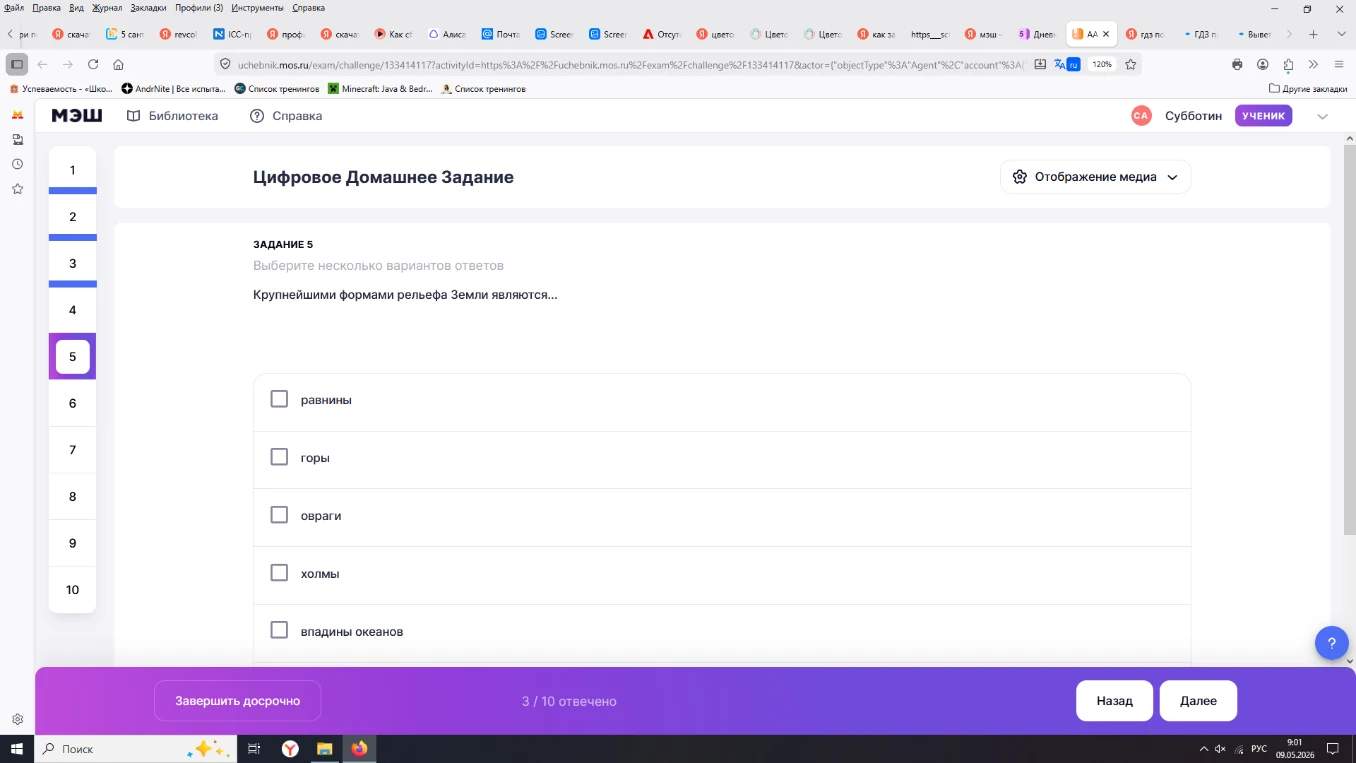The width and height of the screenshot is (1356, 763).
Task: Click the УЧЕНИК role badge
Action: point(1263,116)
